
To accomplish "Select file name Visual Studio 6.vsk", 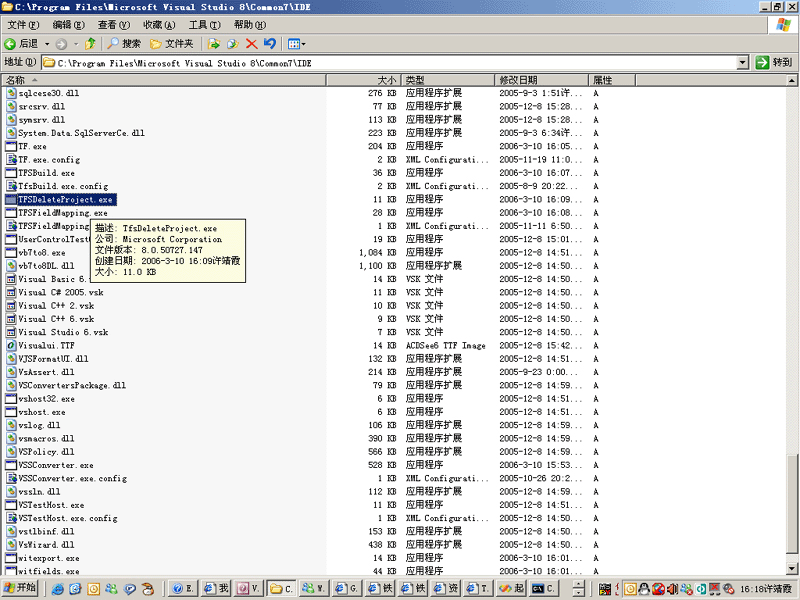I will 63,332.
